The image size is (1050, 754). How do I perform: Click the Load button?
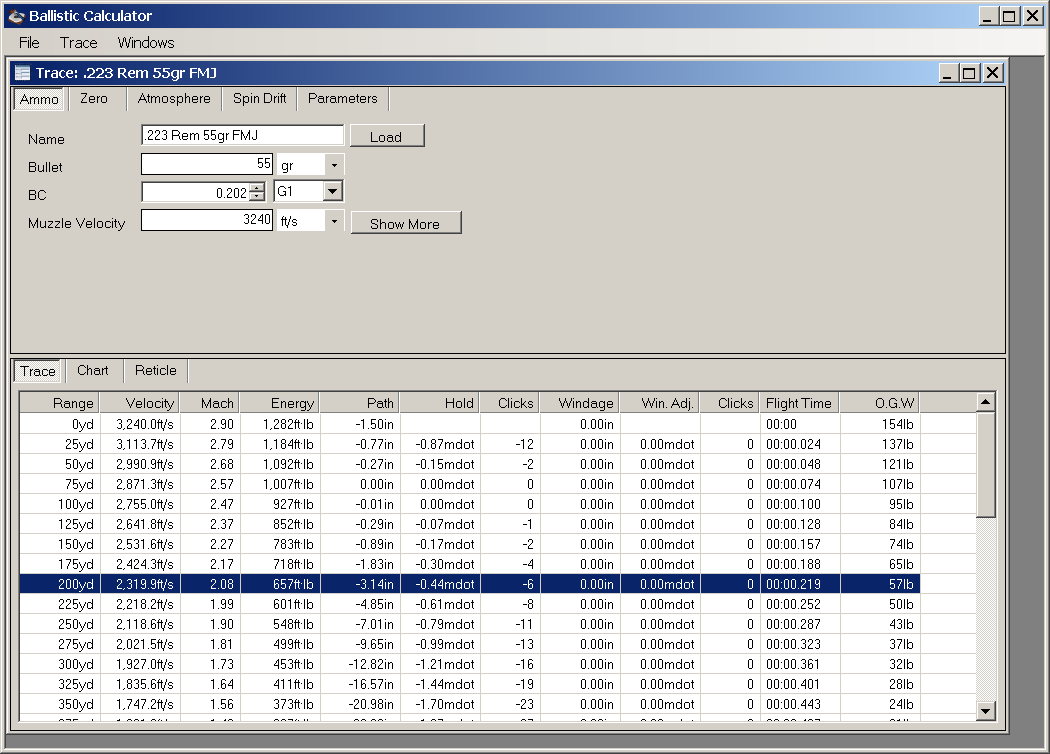click(386, 137)
